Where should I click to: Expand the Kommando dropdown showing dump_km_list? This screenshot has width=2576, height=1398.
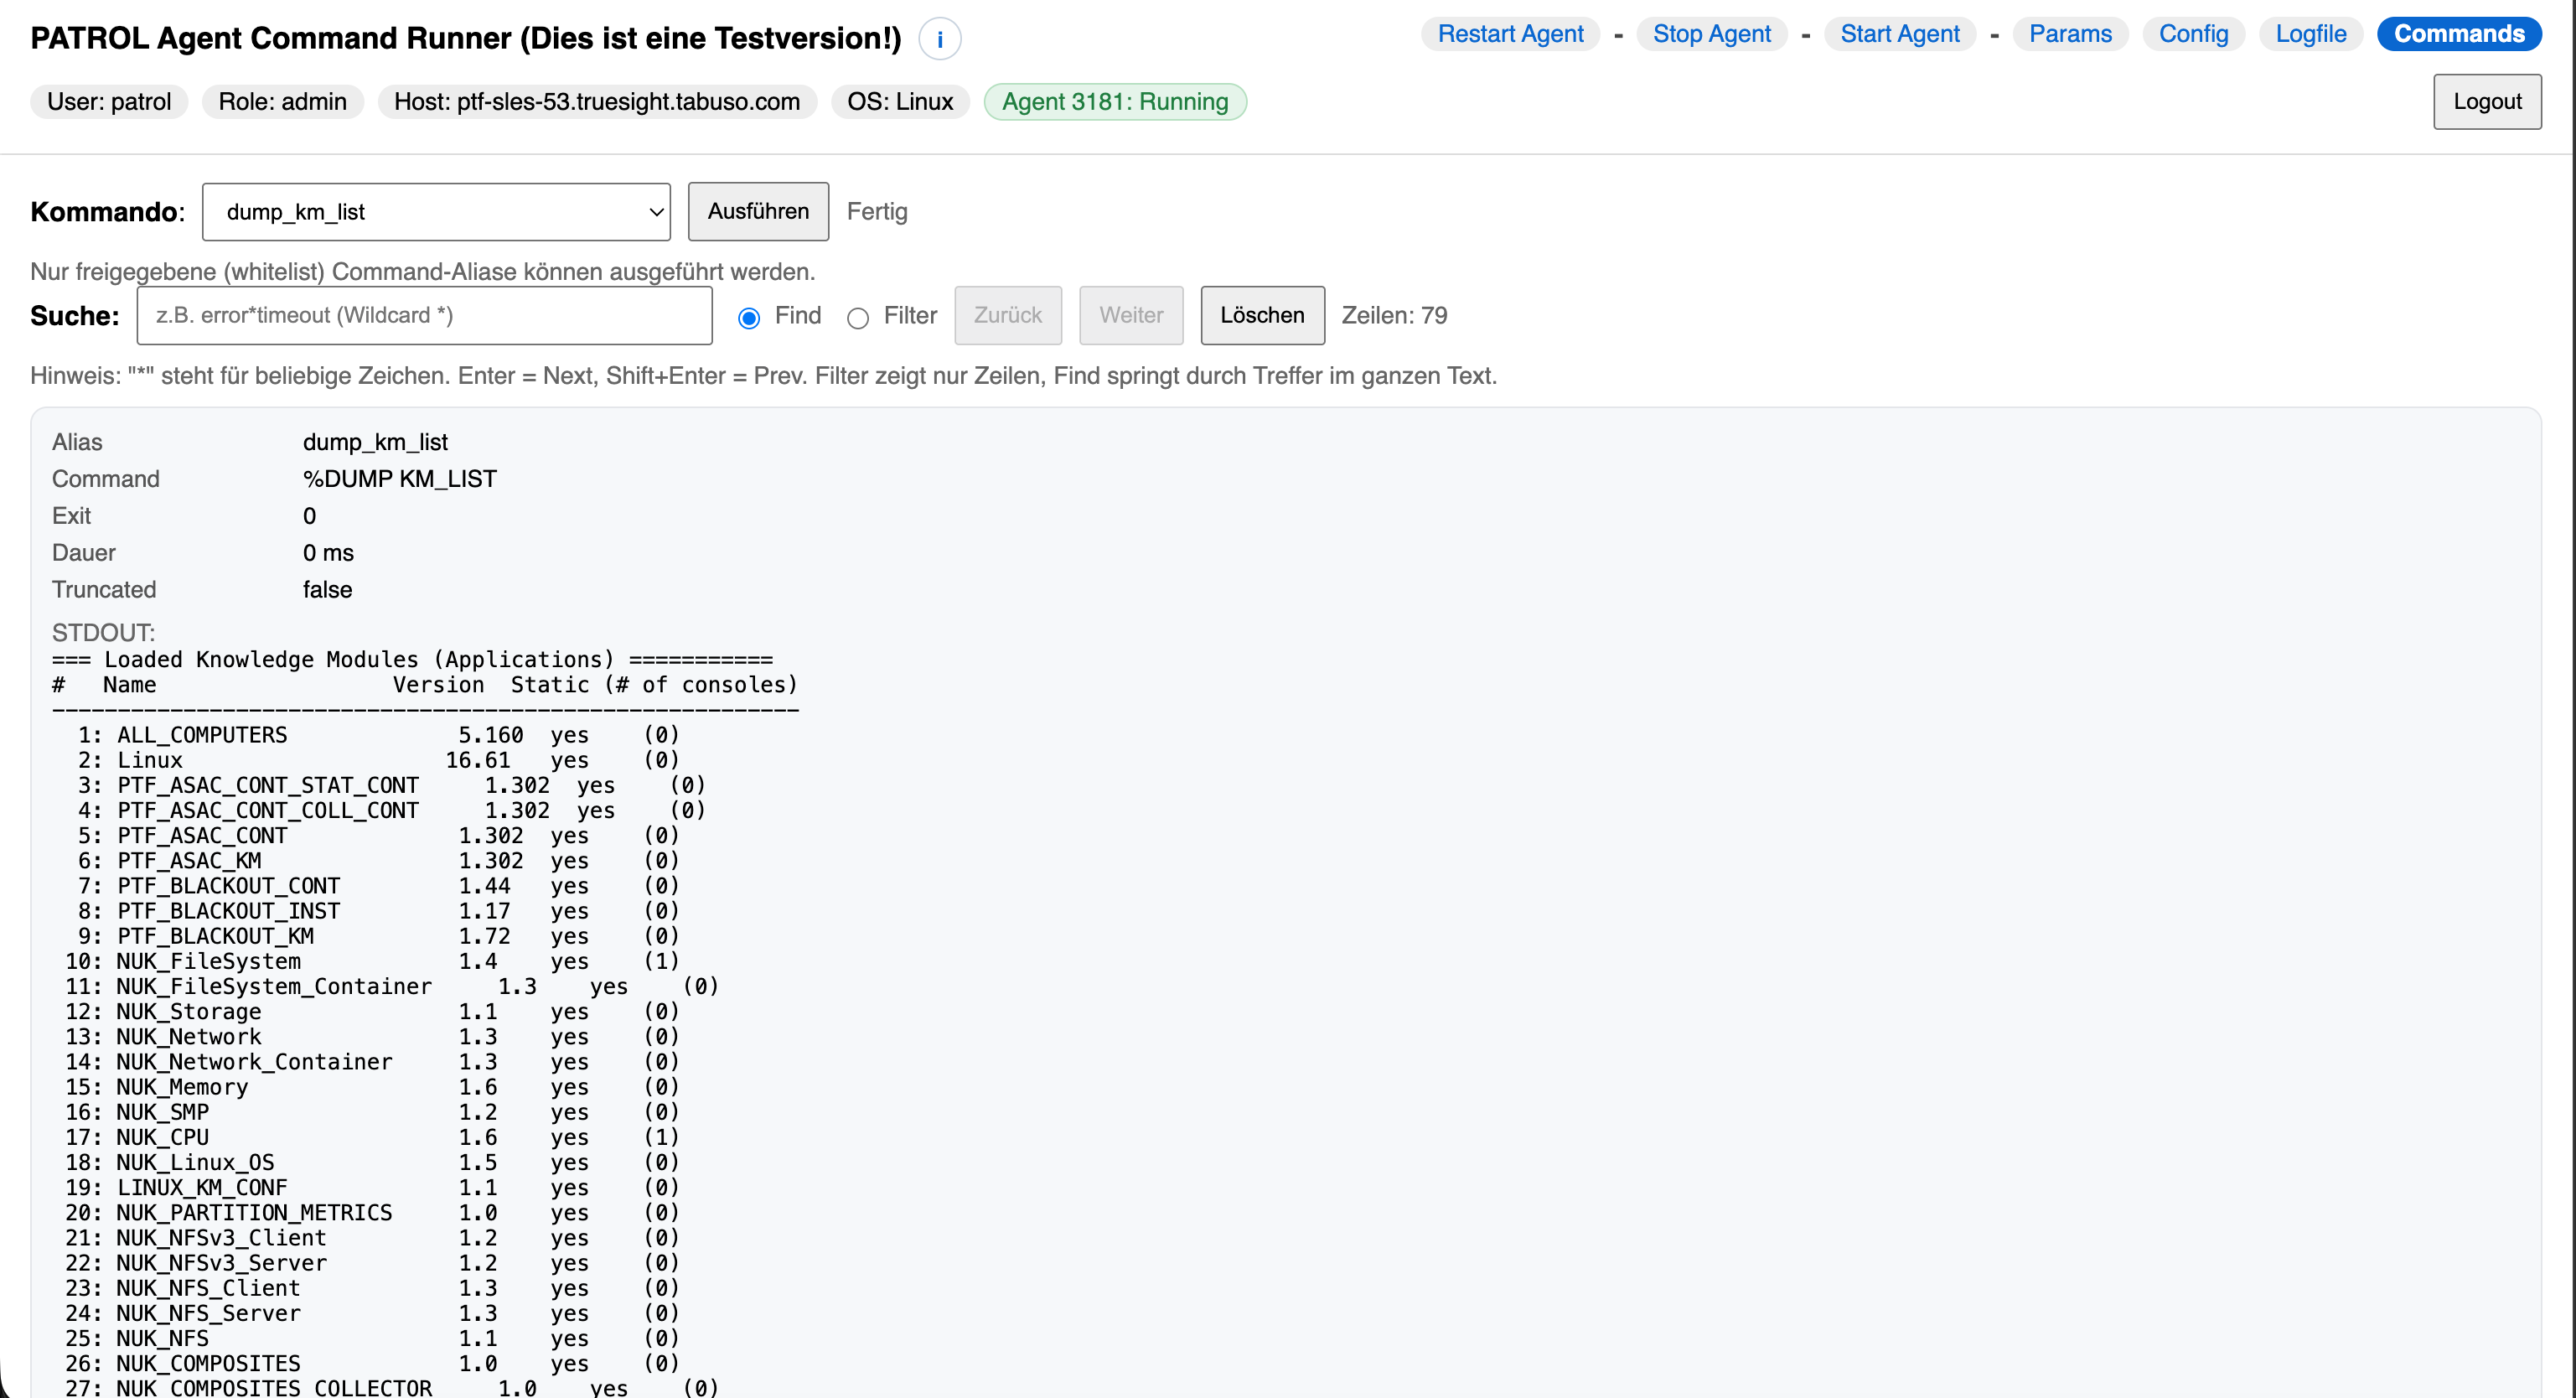point(436,211)
